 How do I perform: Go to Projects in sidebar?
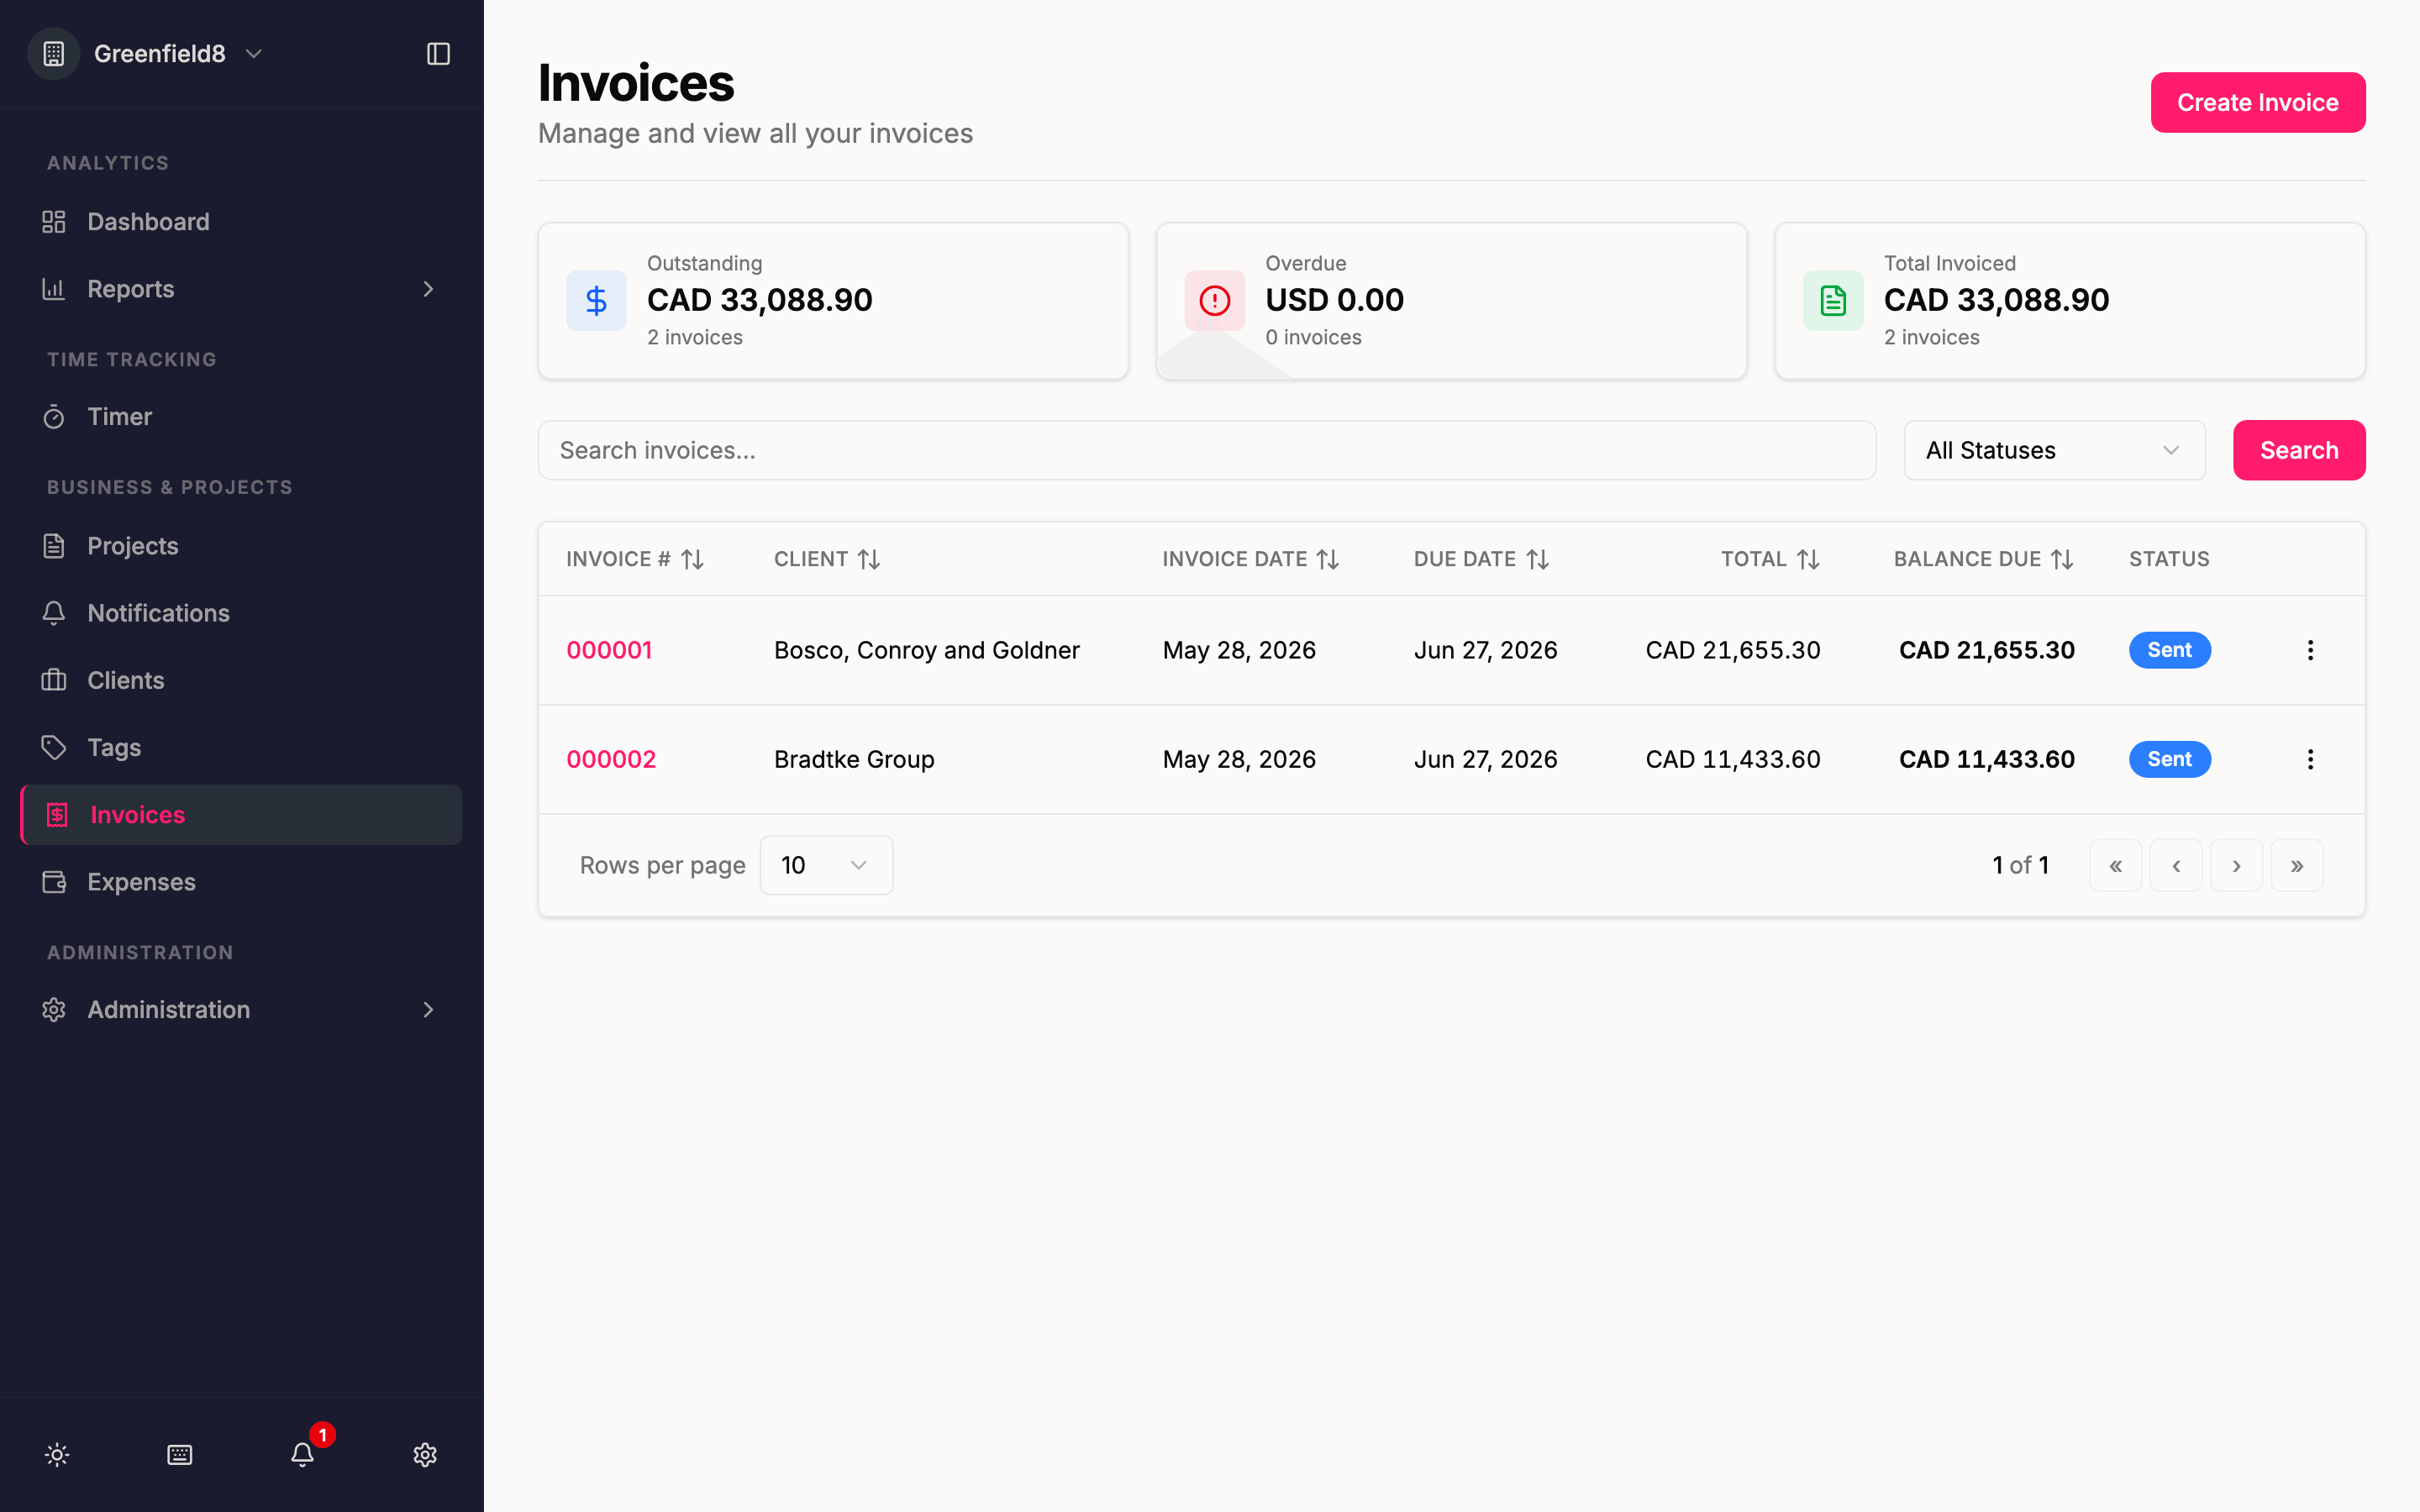point(242,546)
